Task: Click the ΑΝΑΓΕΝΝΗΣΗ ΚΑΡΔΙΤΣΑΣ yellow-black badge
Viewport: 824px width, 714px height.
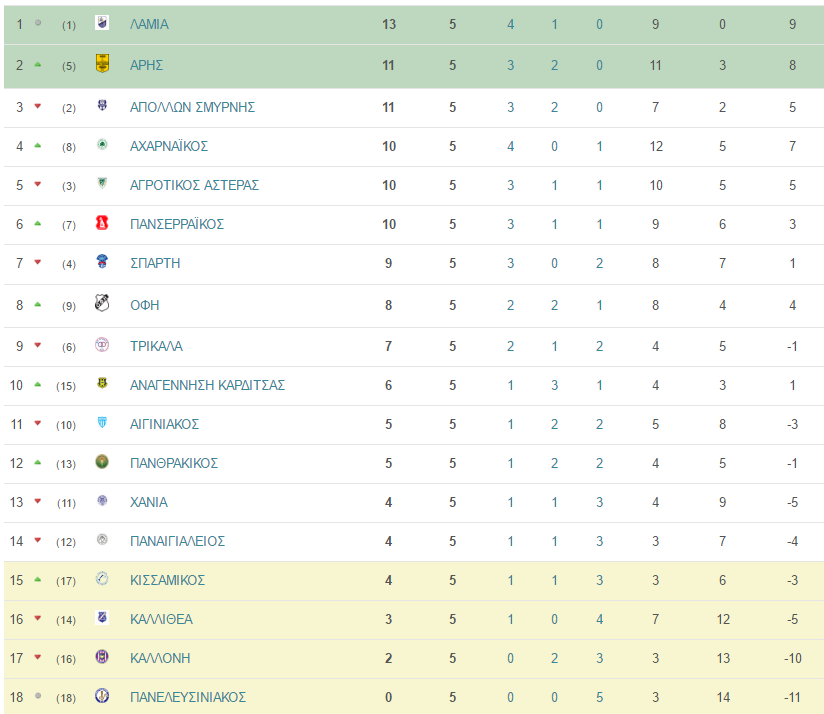Action: 102,383
